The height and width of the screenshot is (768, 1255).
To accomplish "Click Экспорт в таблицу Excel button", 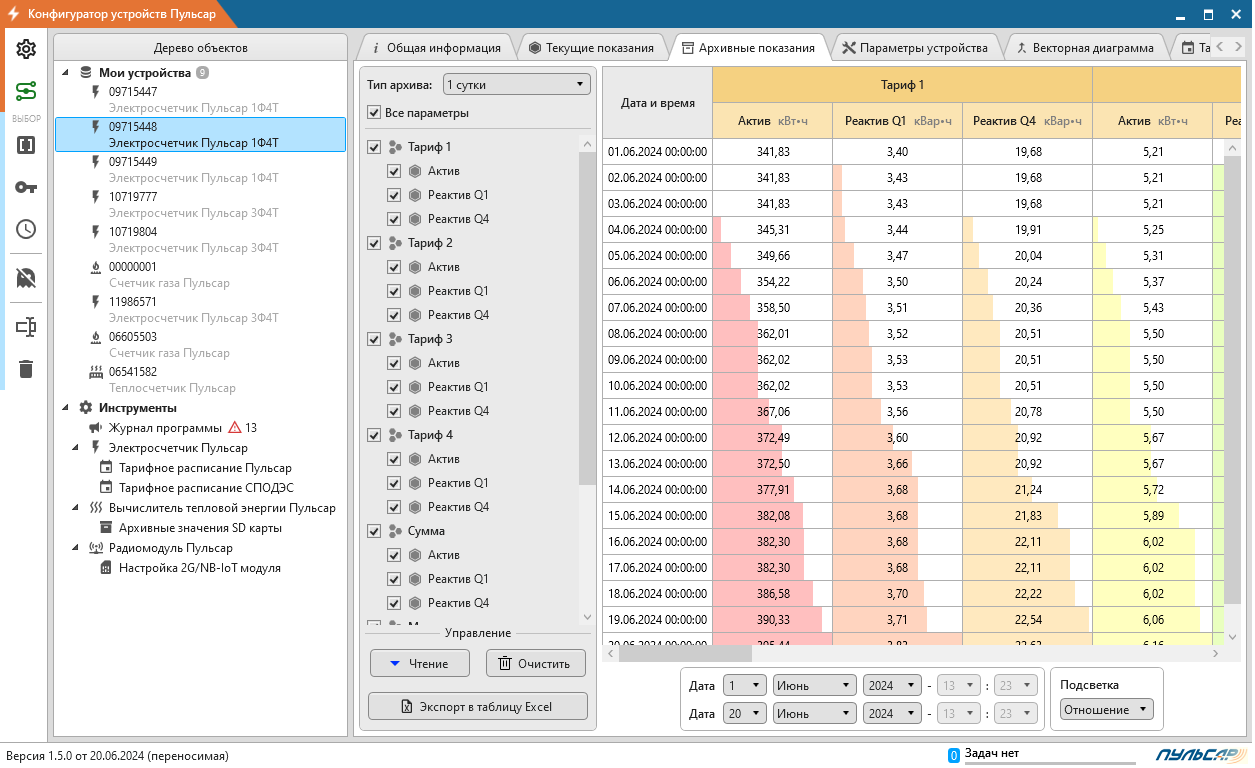I will pos(477,706).
